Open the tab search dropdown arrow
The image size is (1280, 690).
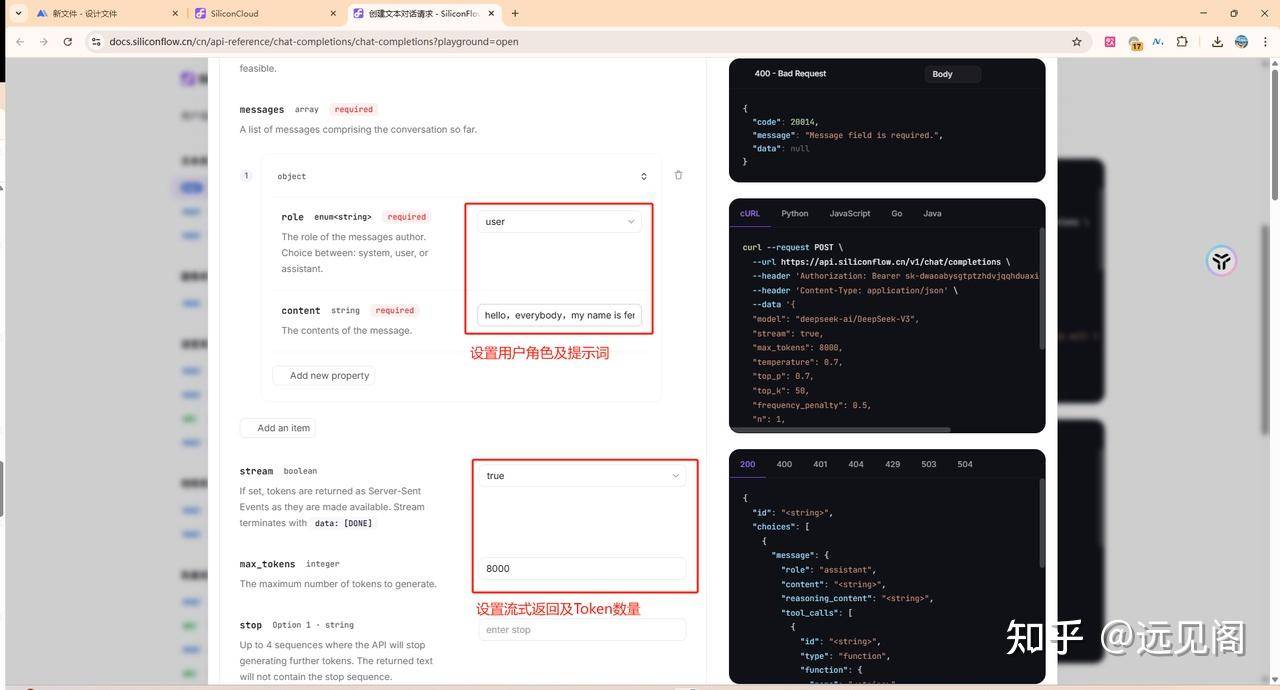(x=17, y=13)
